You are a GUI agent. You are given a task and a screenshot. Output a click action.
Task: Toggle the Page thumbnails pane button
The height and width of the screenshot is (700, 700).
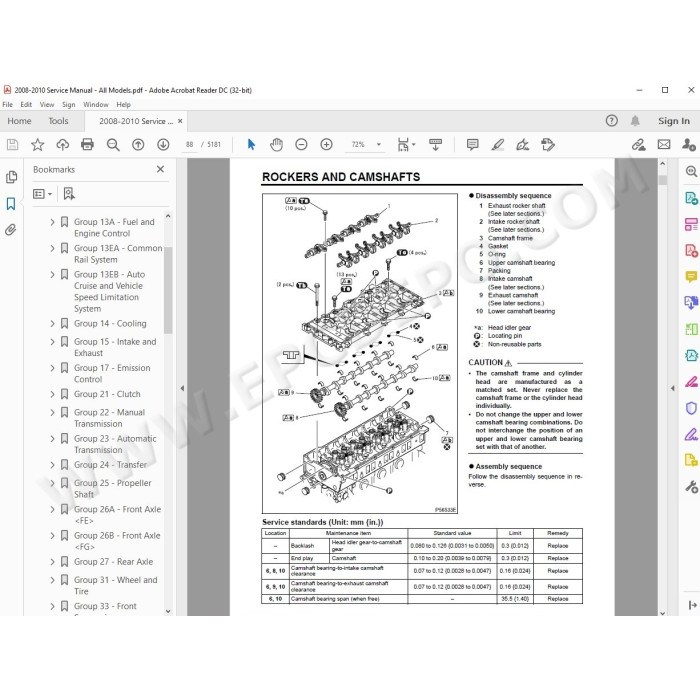click(x=12, y=178)
